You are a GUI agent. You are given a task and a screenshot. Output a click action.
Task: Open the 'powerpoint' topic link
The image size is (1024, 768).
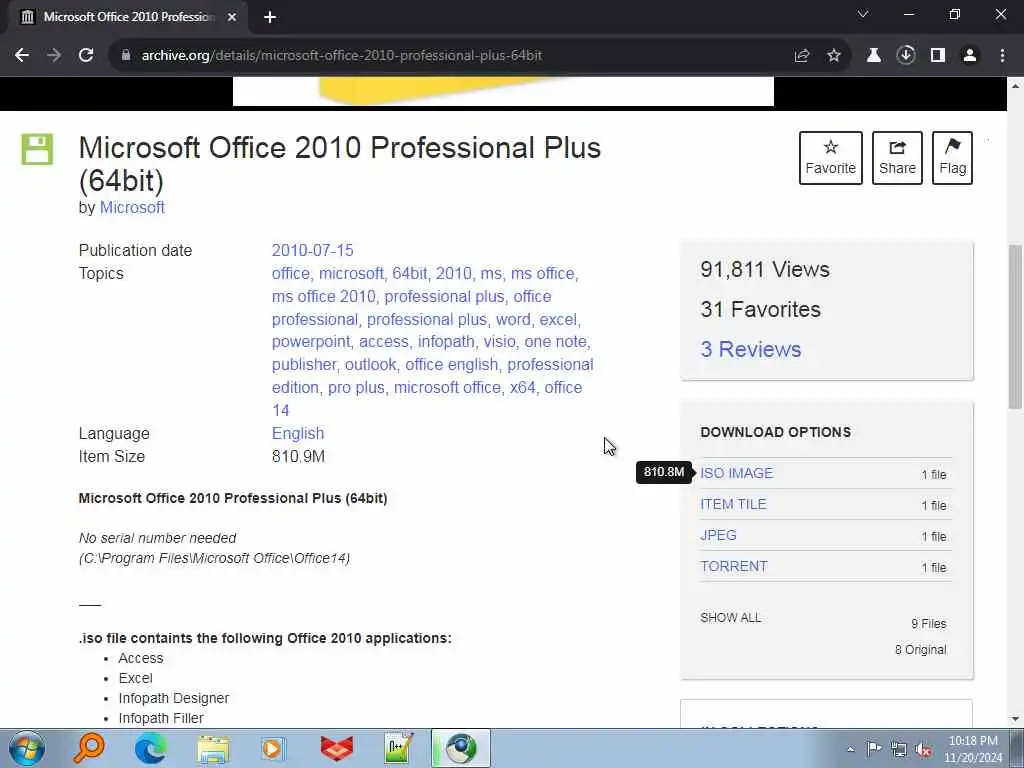click(x=311, y=342)
